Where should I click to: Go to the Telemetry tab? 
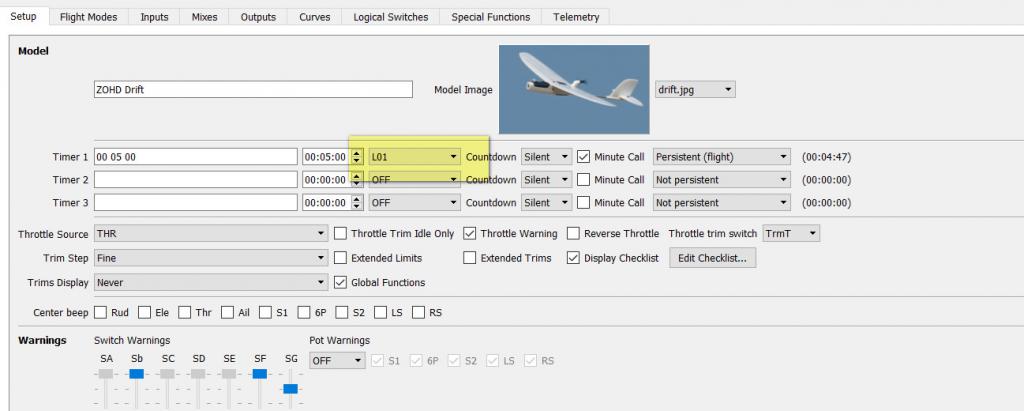point(575,17)
